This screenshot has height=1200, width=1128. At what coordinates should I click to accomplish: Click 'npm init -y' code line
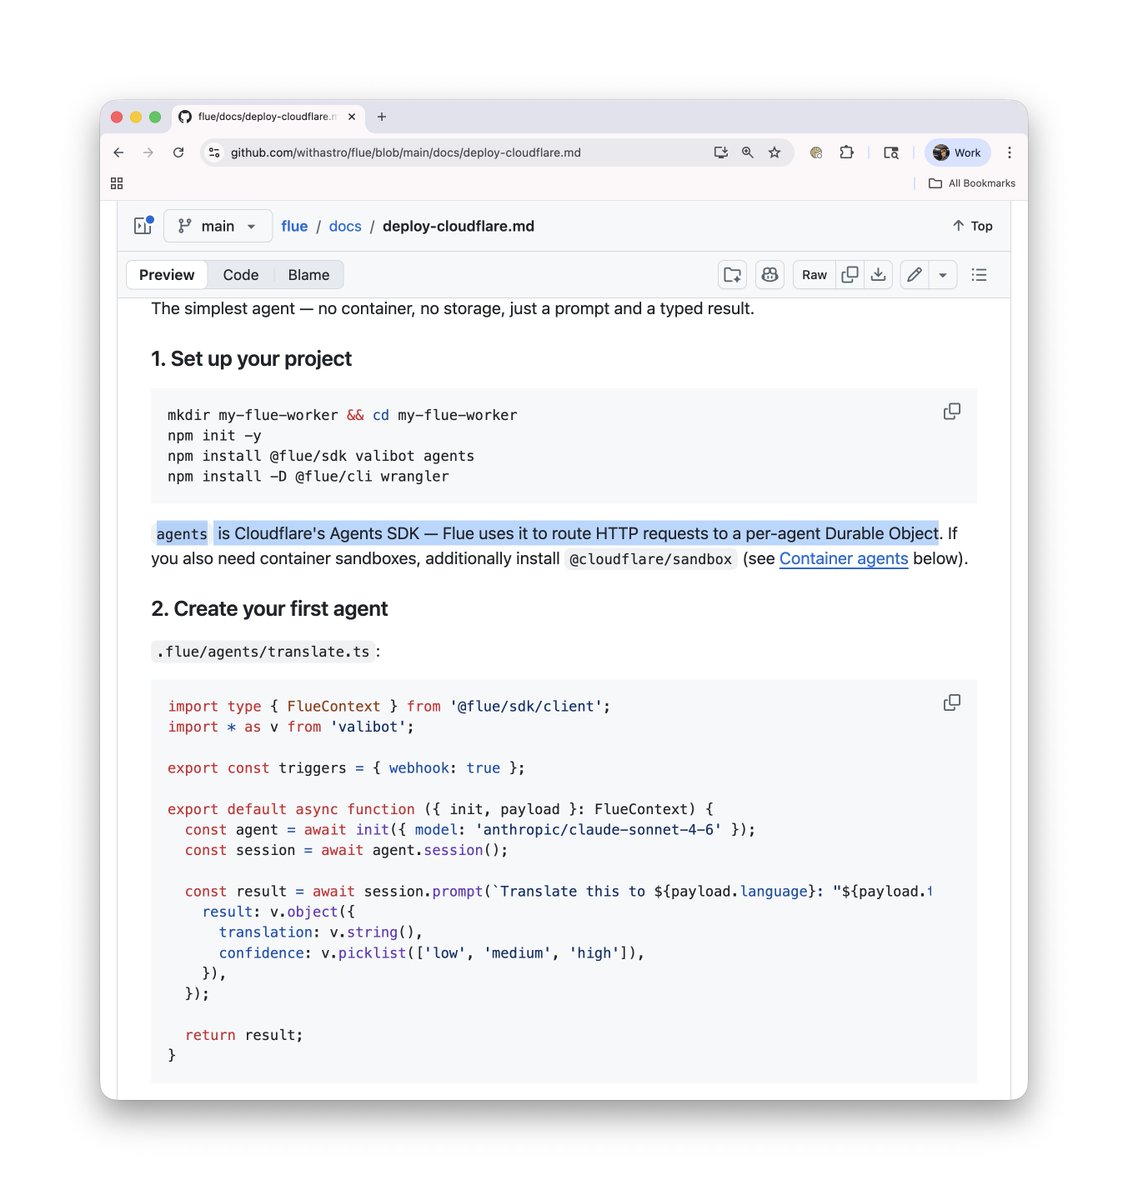[x=214, y=436]
